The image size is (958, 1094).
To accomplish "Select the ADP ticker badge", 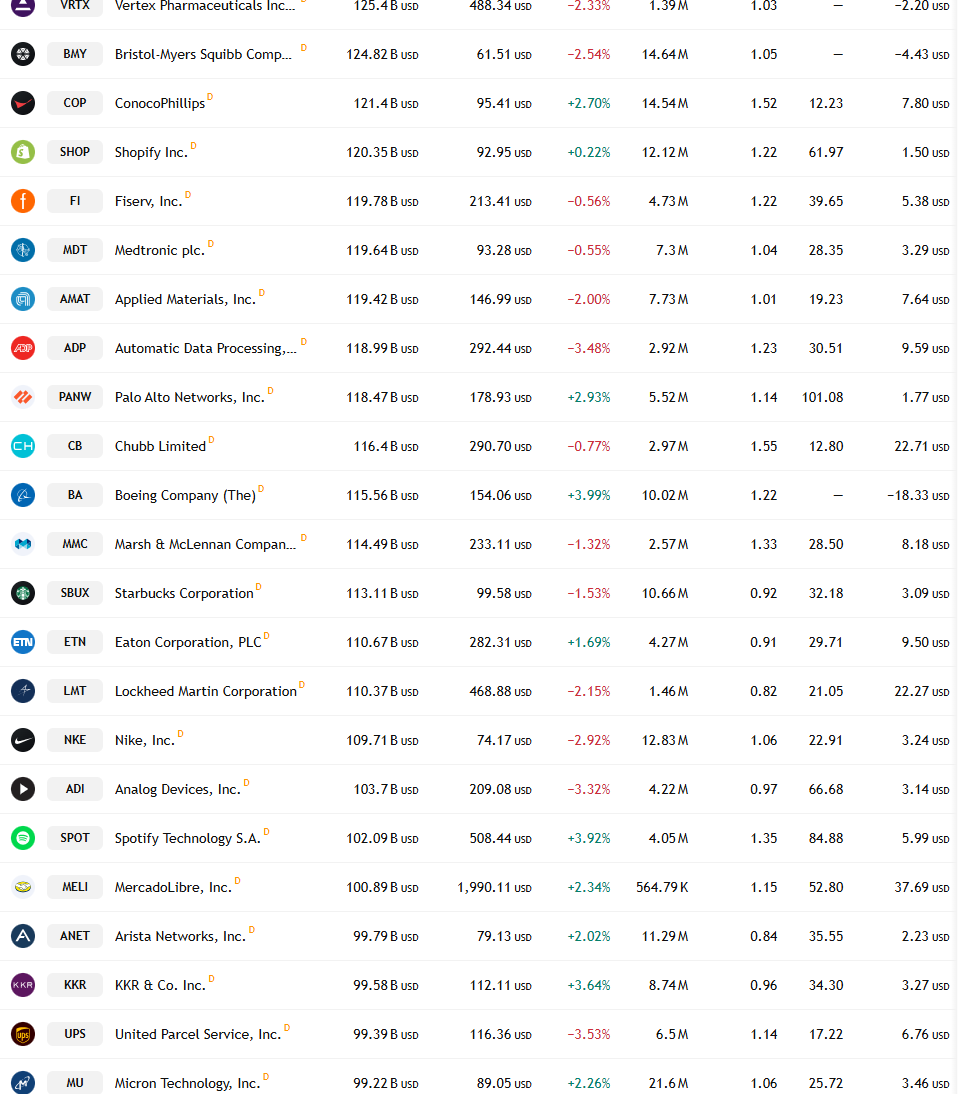I will [x=75, y=348].
